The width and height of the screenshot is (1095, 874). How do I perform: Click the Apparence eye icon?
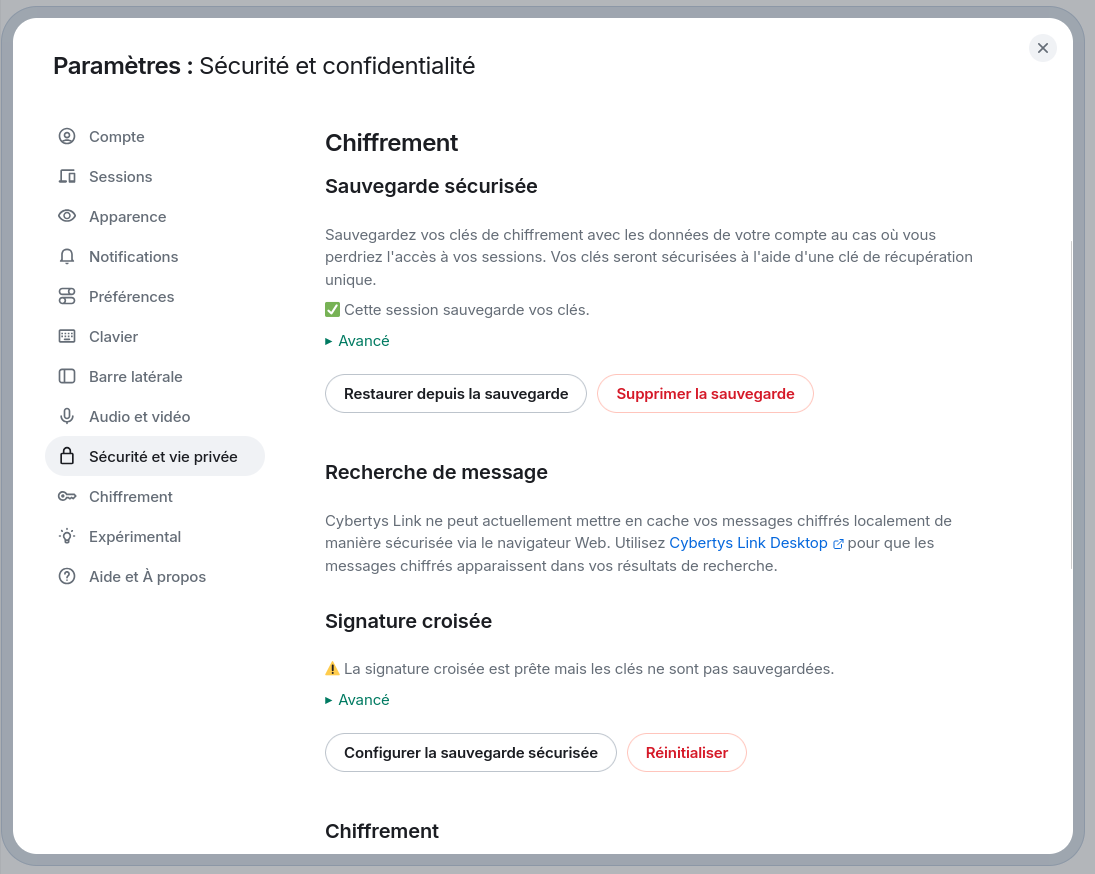click(x=66, y=216)
